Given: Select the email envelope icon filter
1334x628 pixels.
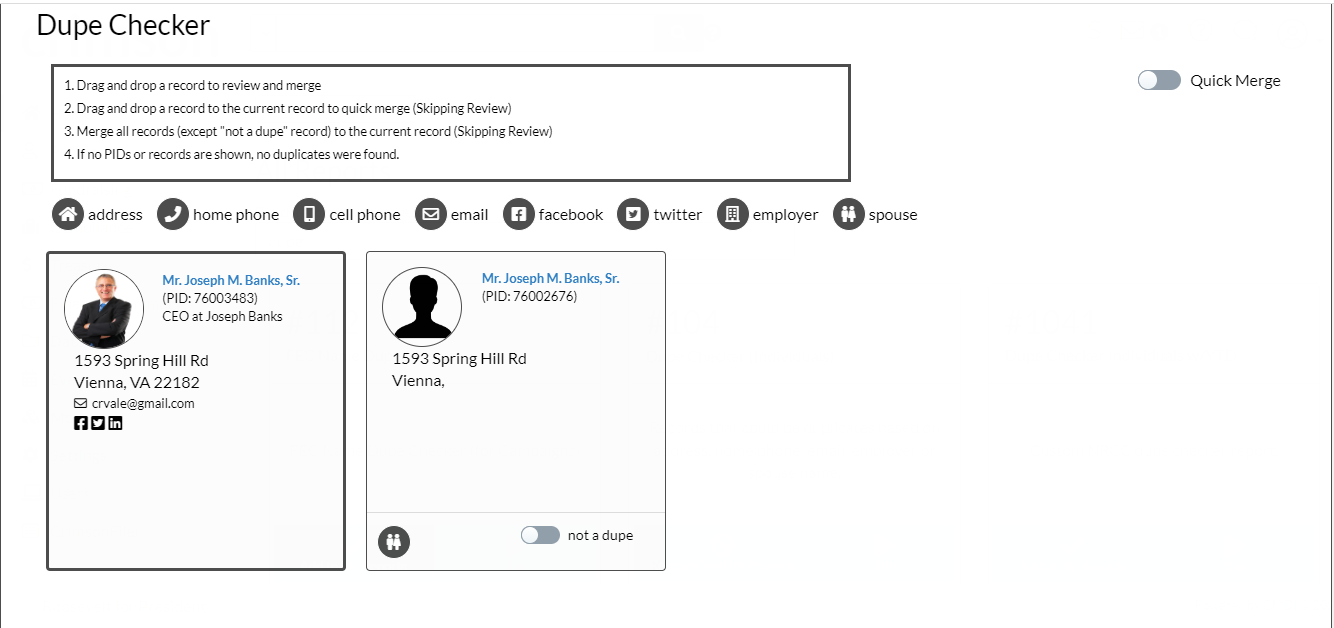Looking at the screenshot, I should point(431,214).
